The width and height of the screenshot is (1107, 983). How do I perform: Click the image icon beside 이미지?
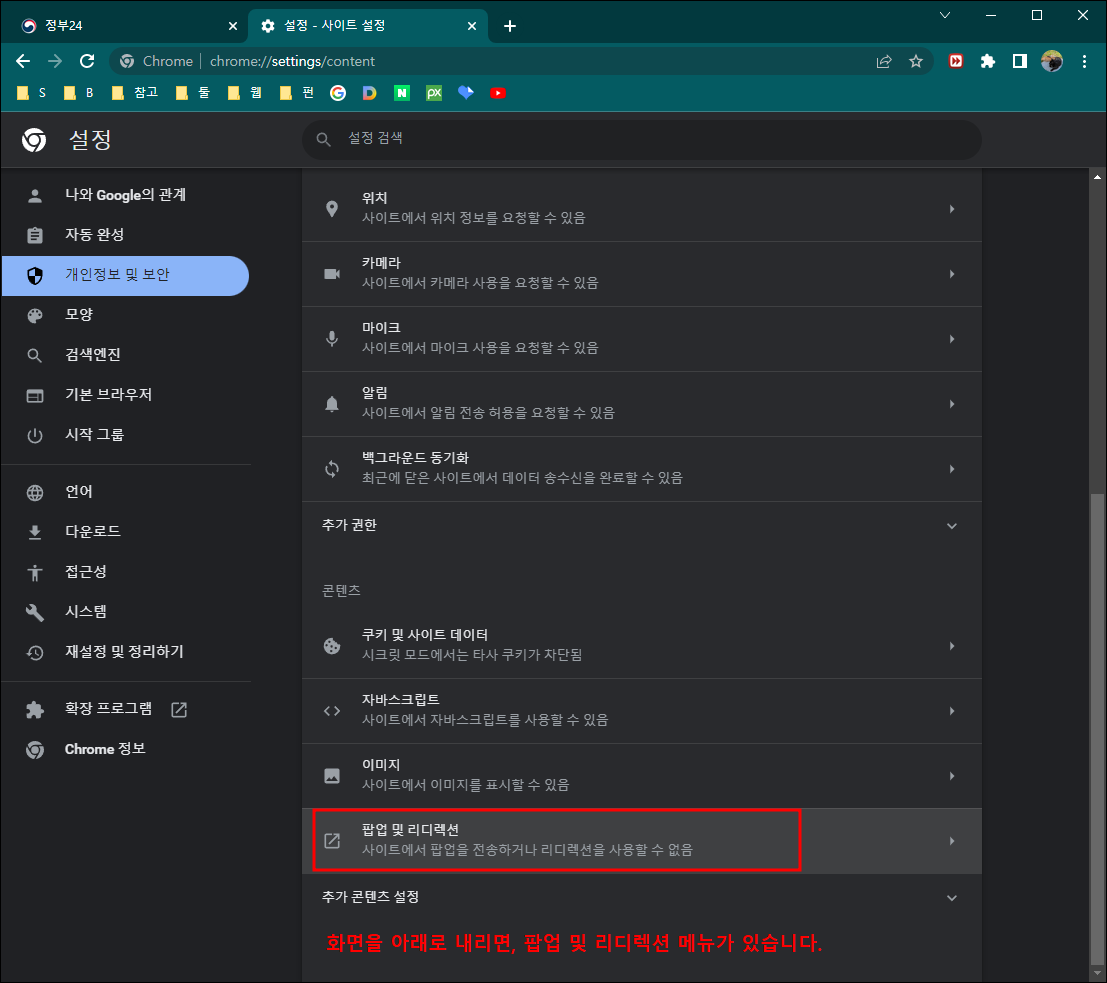tap(332, 776)
